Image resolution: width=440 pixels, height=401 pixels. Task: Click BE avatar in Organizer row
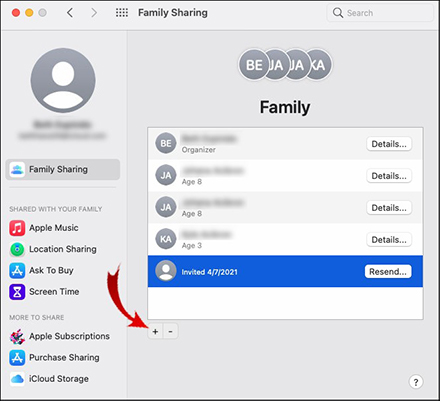[166, 143]
